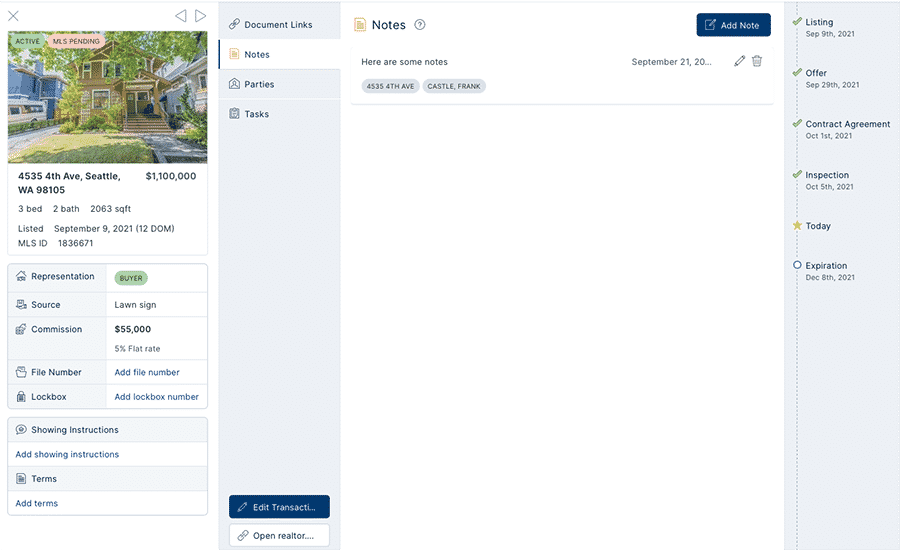This screenshot has width=900, height=550.
Task: Click the Edit Transaction button
Action: 280,507
